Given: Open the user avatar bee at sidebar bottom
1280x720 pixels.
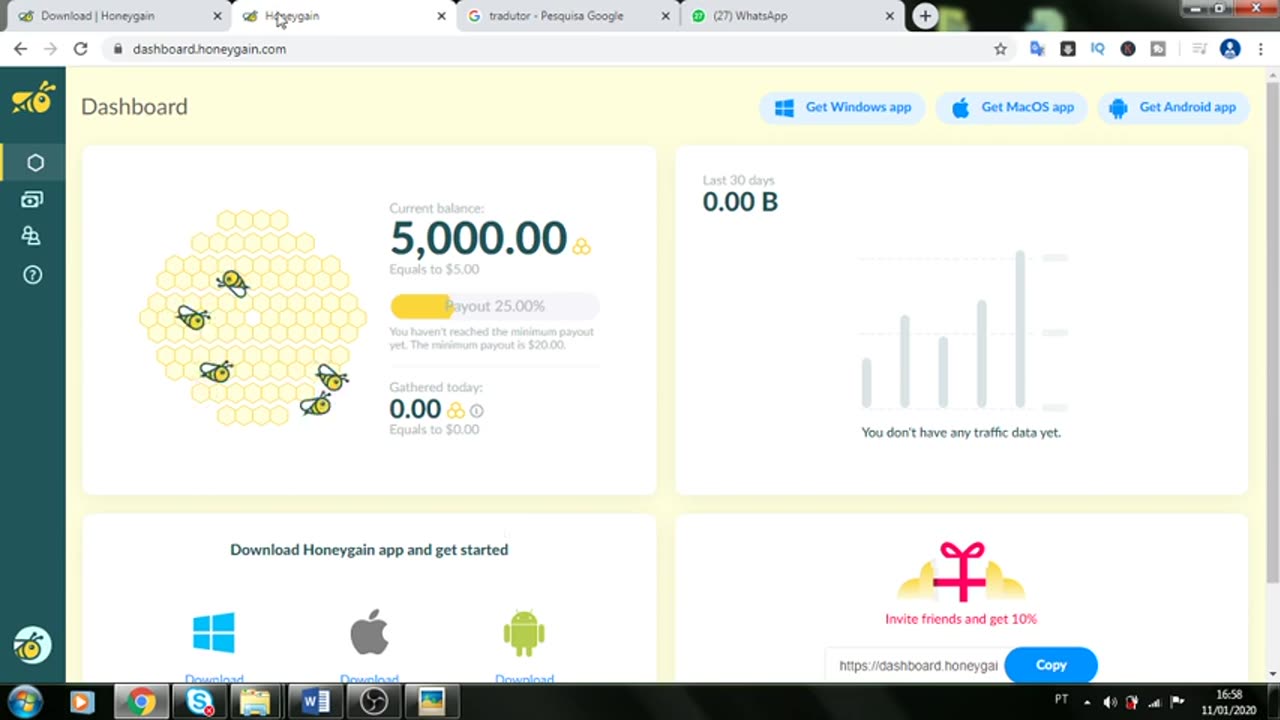Looking at the screenshot, I should pos(32,646).
